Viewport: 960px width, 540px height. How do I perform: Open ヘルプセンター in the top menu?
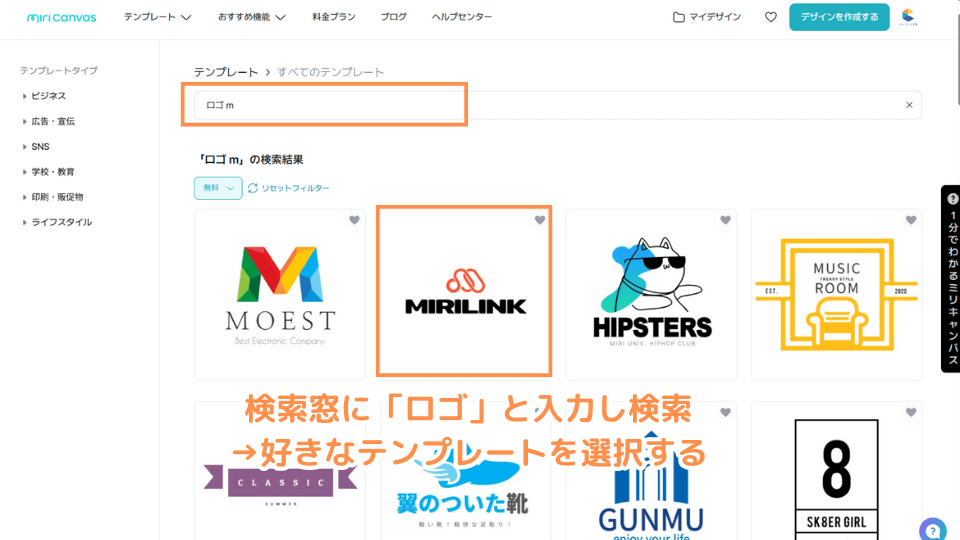tap(462, 17)
